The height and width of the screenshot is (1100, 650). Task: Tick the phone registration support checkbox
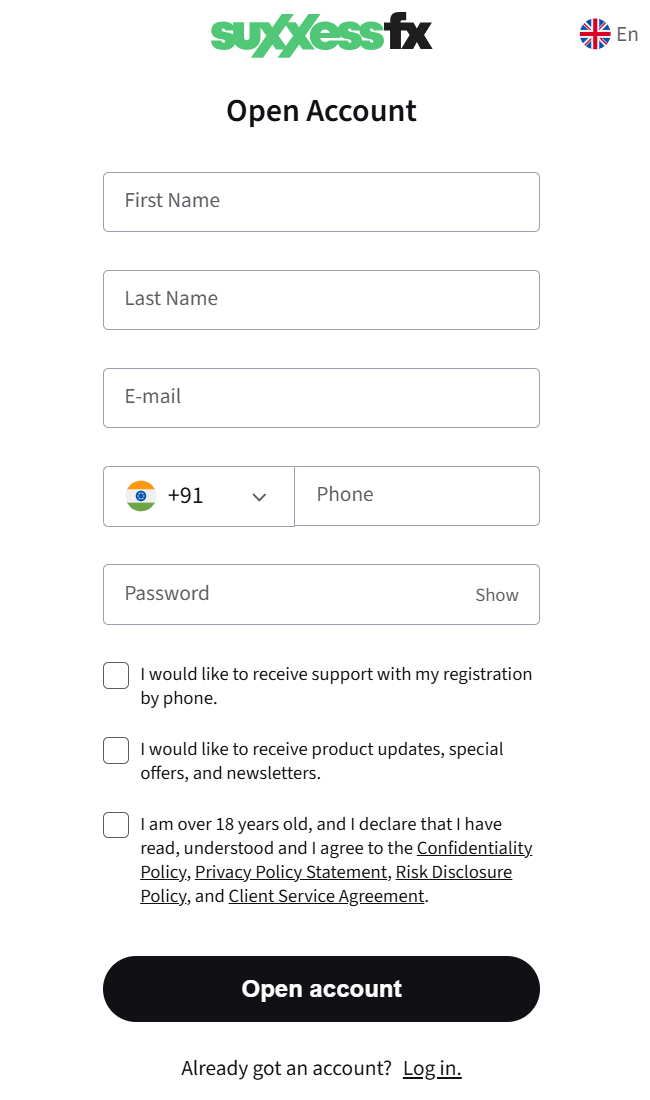click(x=116, y=675)
